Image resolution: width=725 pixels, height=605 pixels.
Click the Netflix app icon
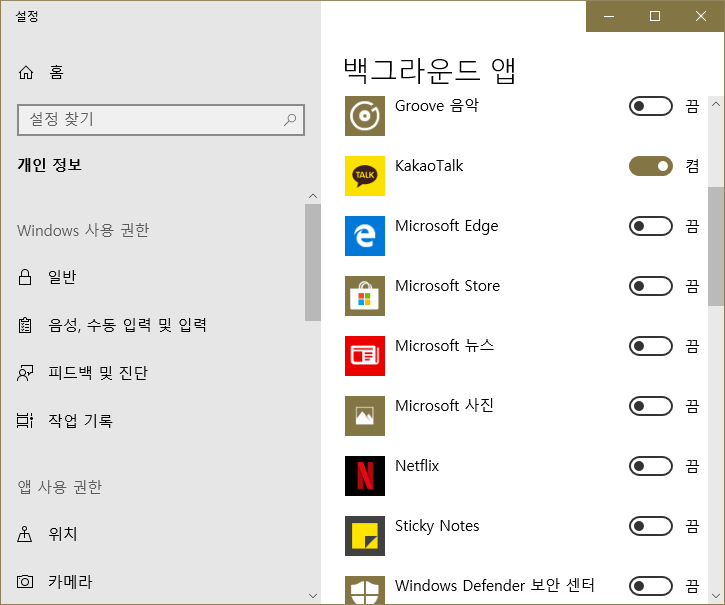coord(365,476)
